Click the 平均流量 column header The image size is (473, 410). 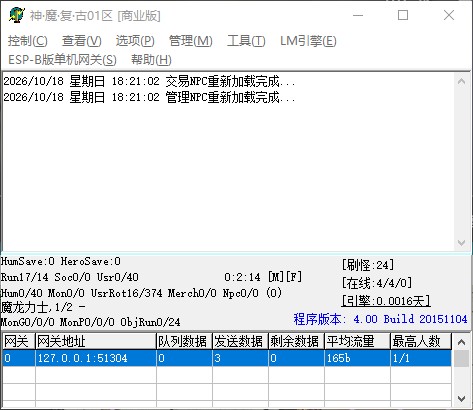pyautogui.click(x=357, y=341)
